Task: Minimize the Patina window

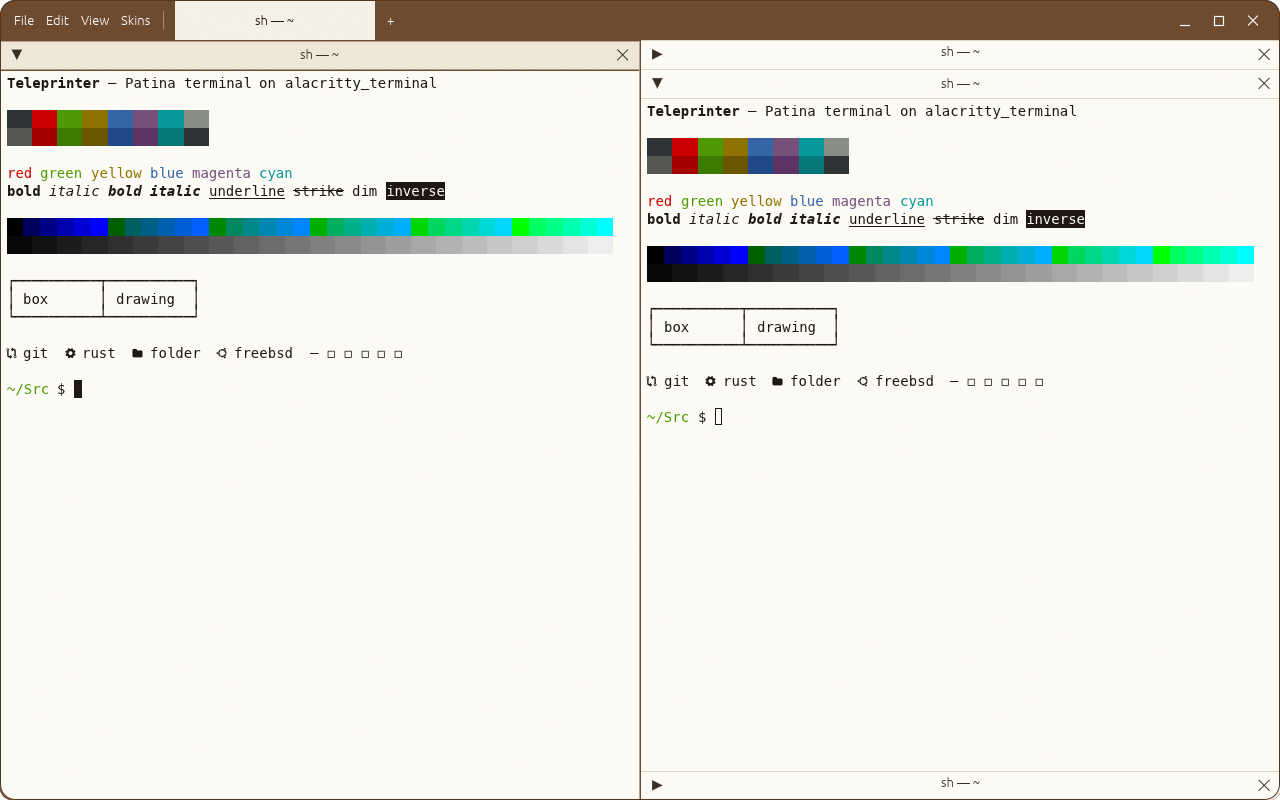Action: [x=1185, y=20]
